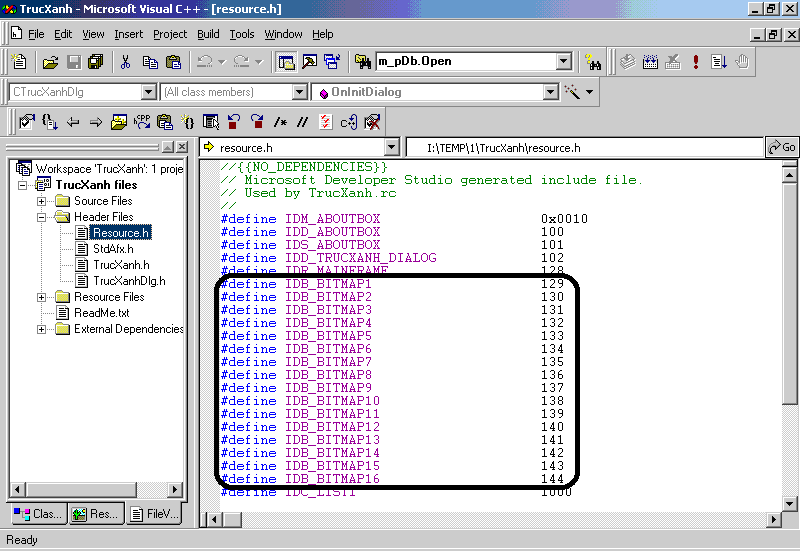Select TrucXanhDlg.h in the file tree
Viewport: 800px width, 551px height.
(x=129, y=281)
